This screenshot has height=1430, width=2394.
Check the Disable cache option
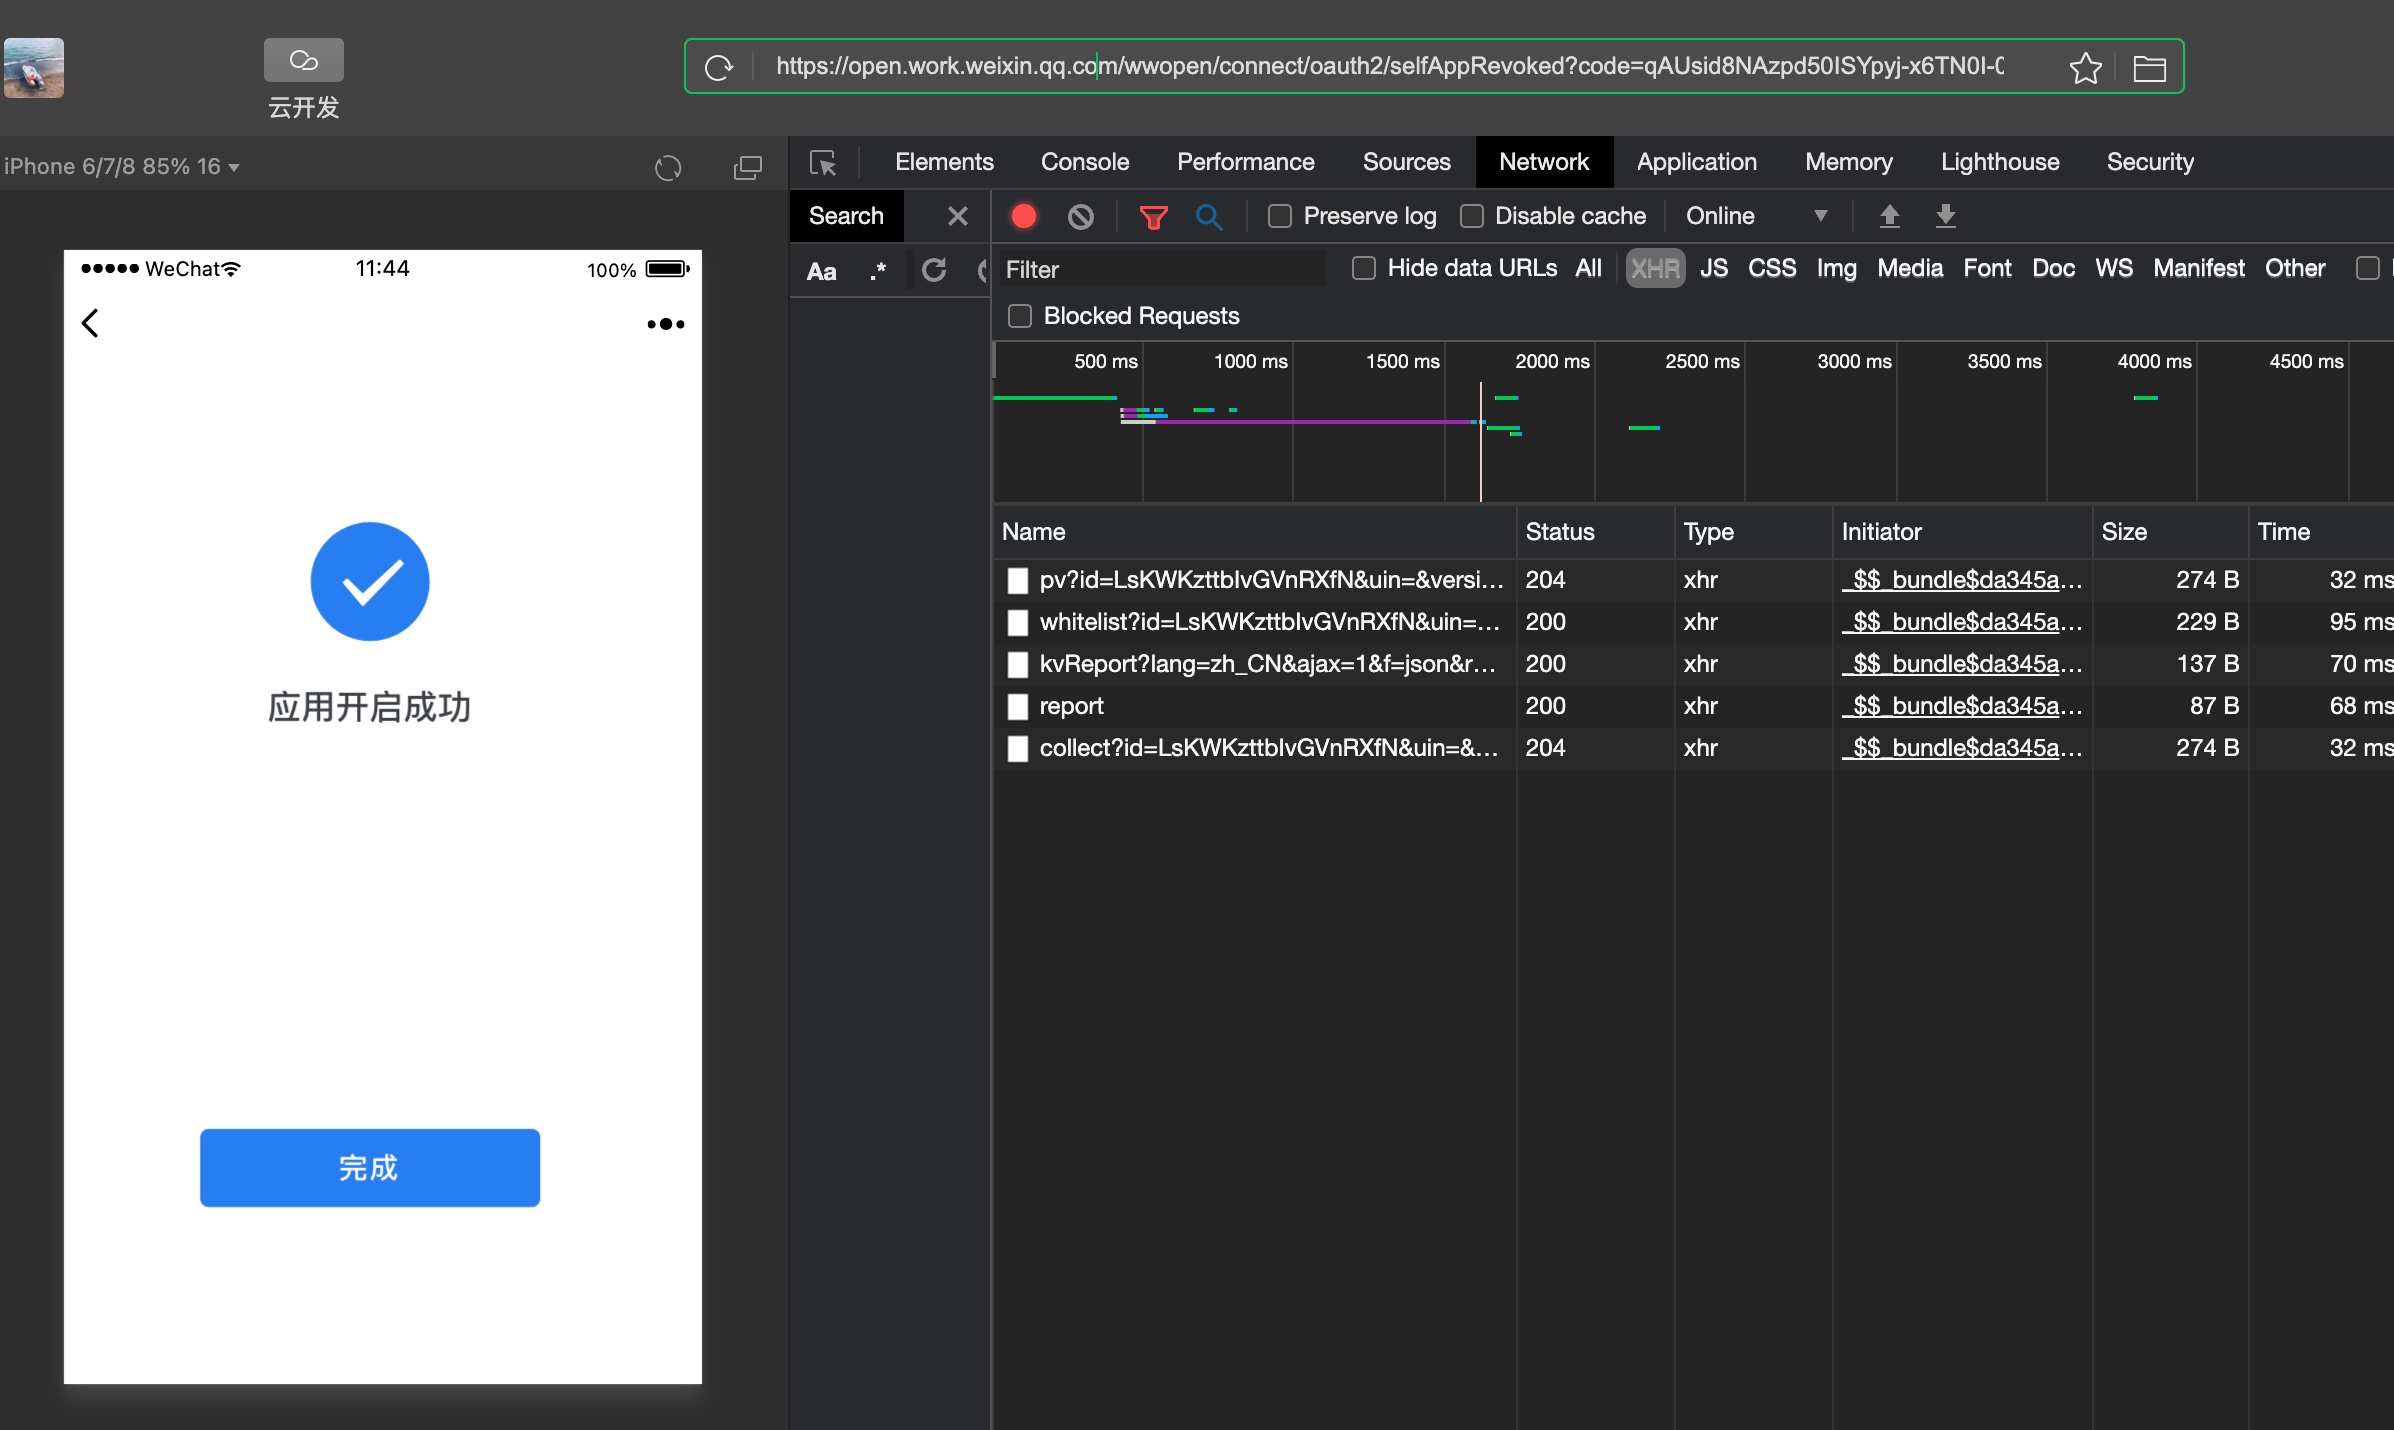pyautogui.click(x=1472, y=216)
